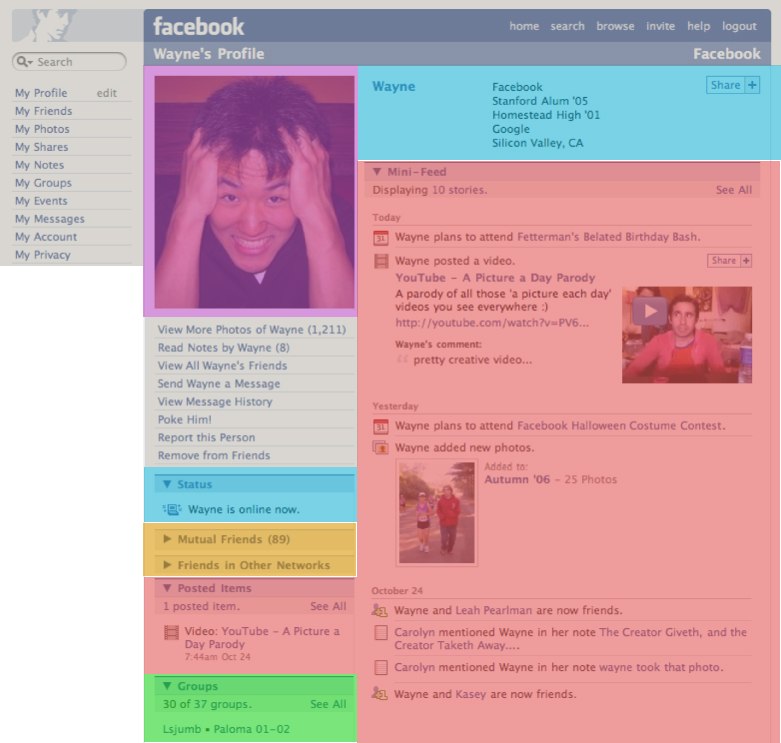Click the film icon next to 'Wayne posted a video'

[x=381, y=261]
